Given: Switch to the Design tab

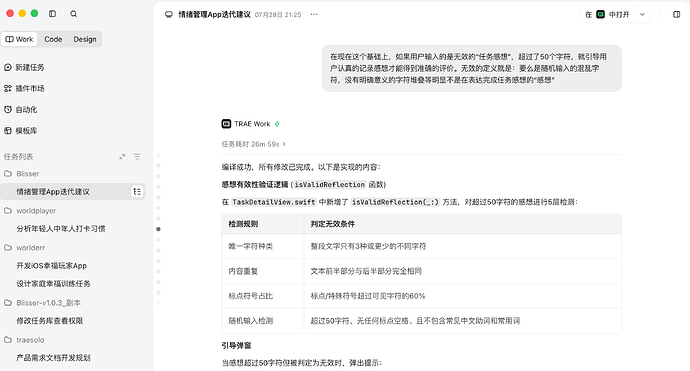Looking at the screenshot, I should (85, 39).
